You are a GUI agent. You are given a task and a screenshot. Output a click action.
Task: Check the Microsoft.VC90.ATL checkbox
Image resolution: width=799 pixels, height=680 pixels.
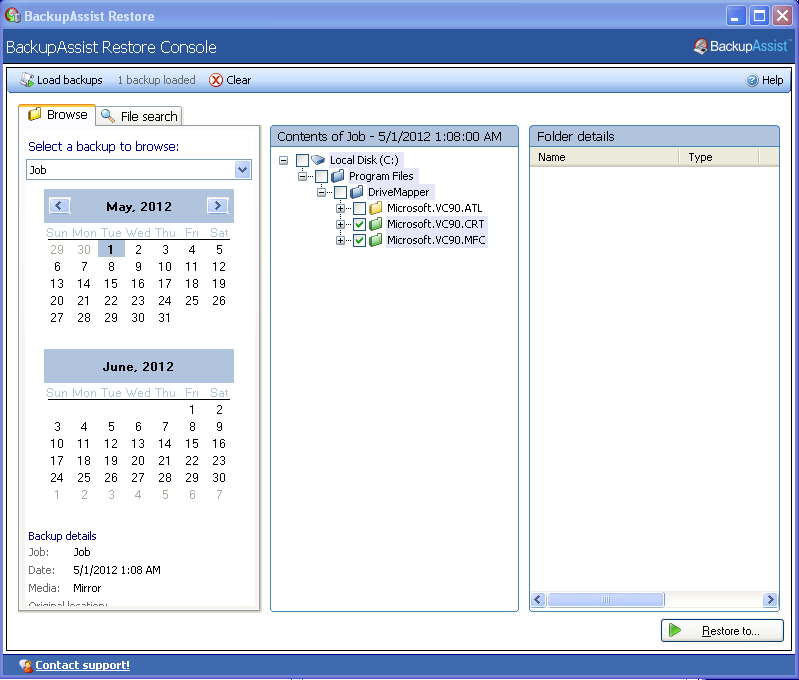tap(359, 208)
